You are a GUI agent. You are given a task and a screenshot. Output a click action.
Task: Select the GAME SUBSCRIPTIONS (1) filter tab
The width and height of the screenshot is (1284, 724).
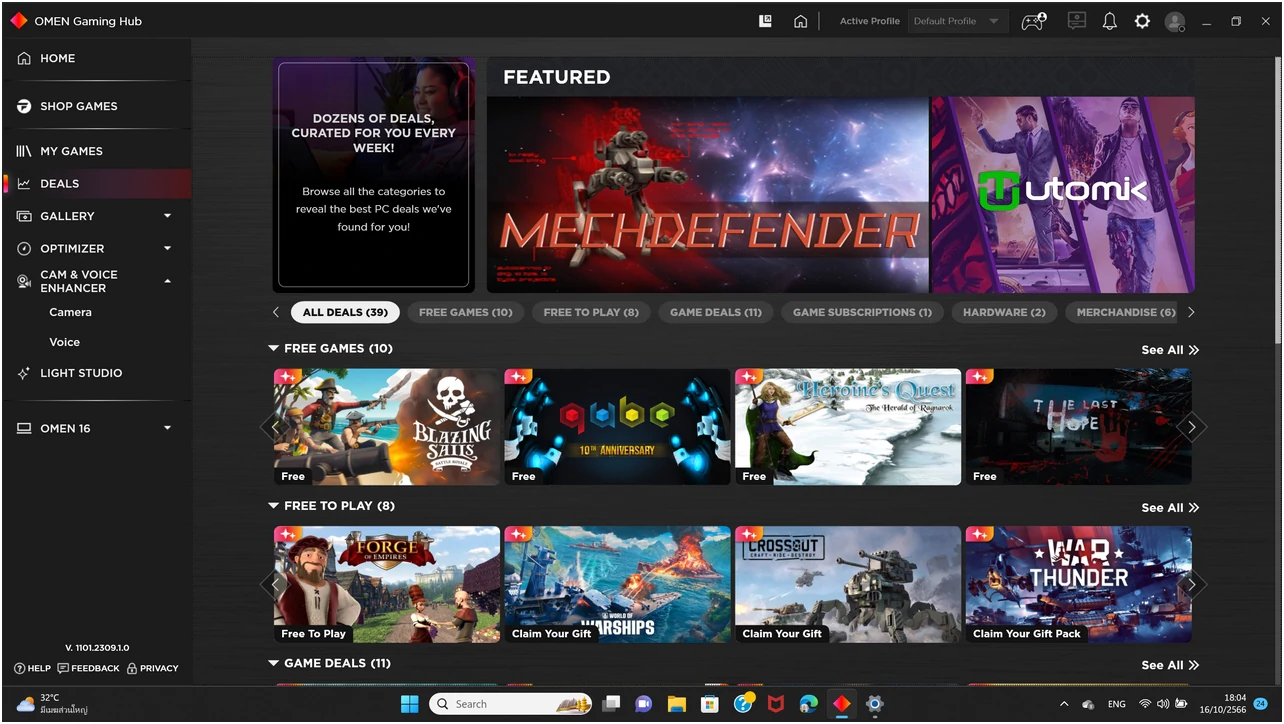(862, 312)
